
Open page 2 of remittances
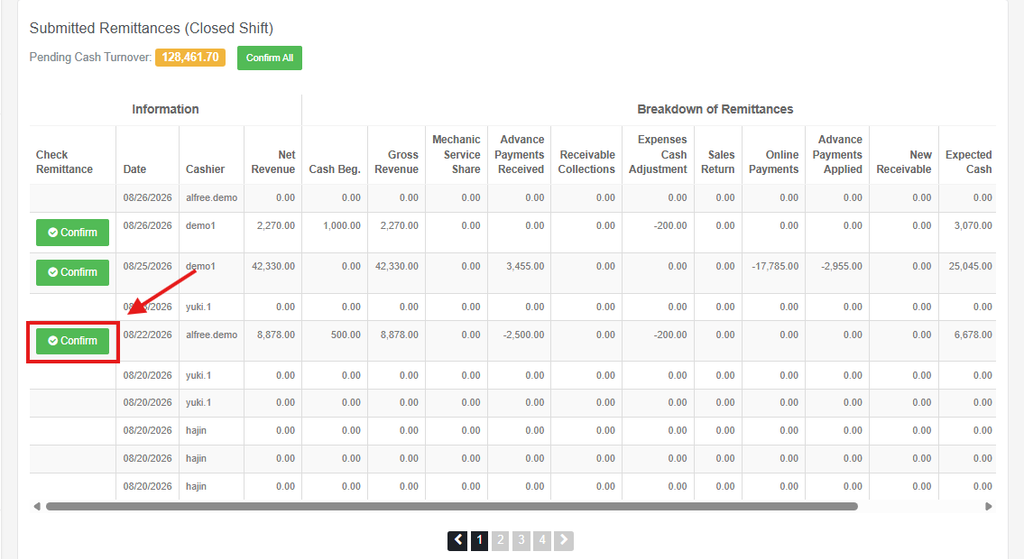click(500, 540)
